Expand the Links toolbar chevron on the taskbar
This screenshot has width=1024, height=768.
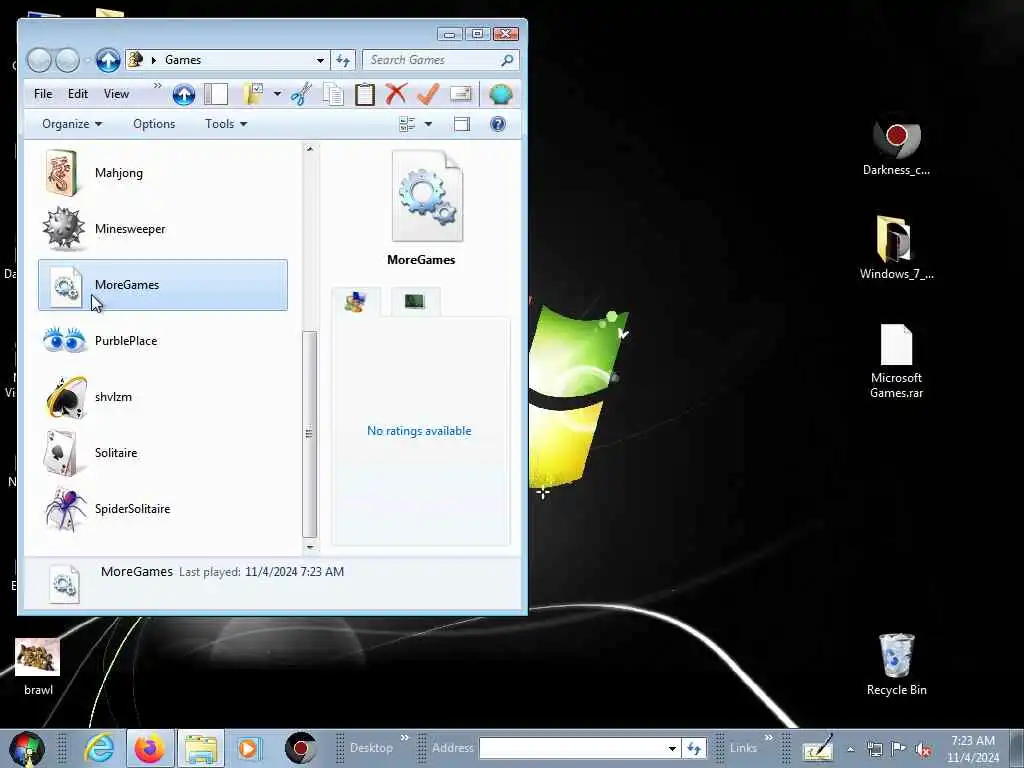coord(769,738)
